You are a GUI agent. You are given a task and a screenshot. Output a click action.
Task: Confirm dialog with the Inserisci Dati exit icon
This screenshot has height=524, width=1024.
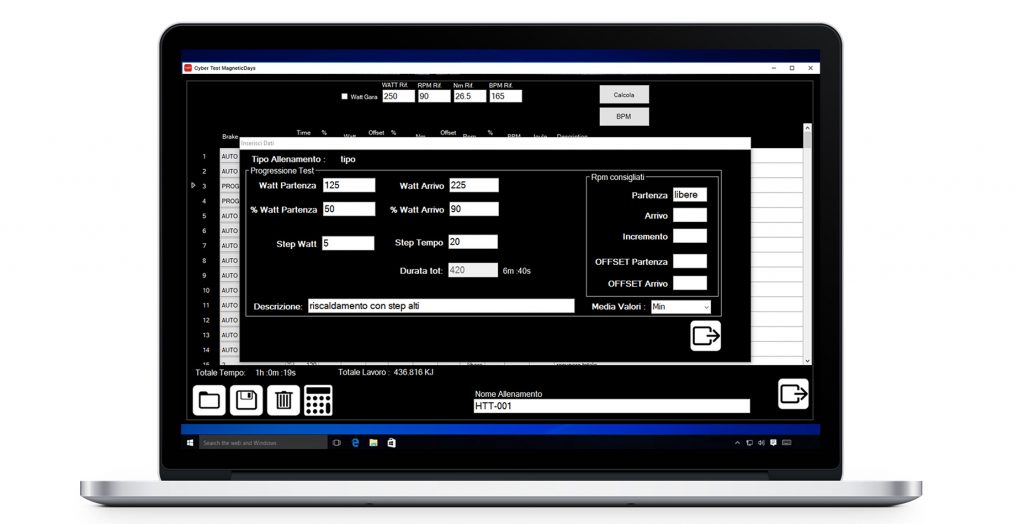point(706,336)
